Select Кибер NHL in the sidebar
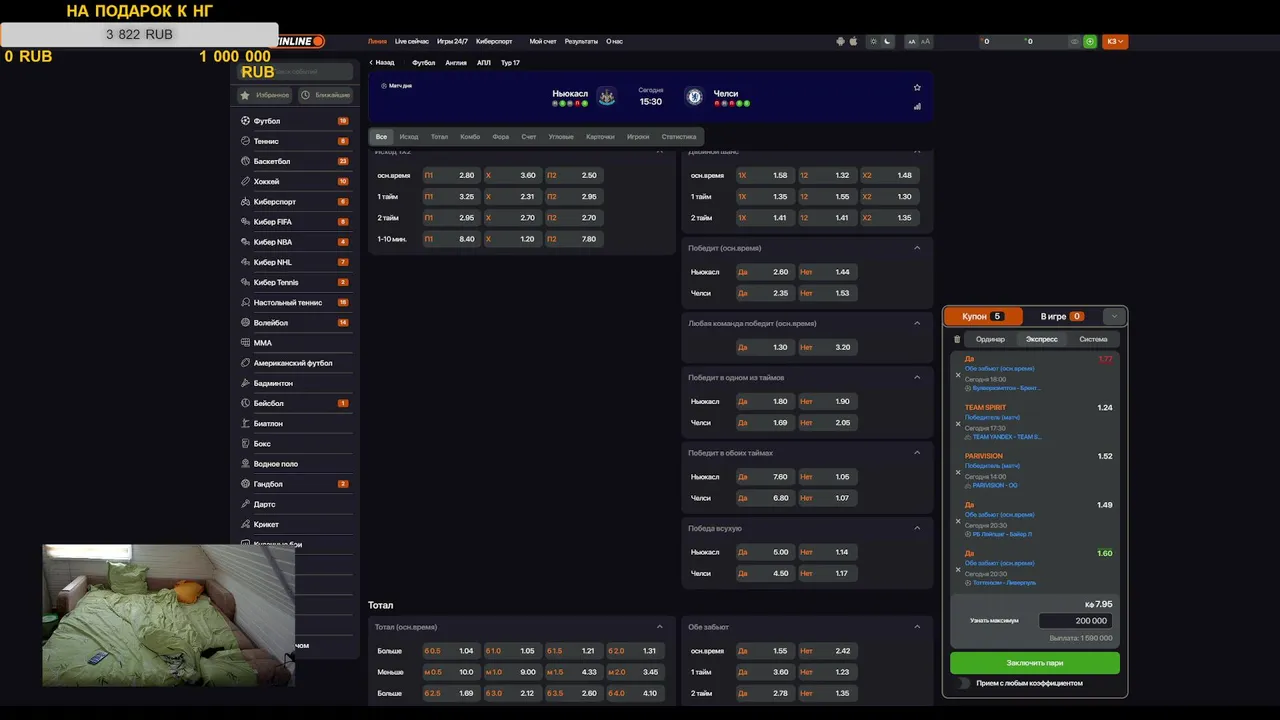Screen dimensions: 1280x720 [295, 262]
